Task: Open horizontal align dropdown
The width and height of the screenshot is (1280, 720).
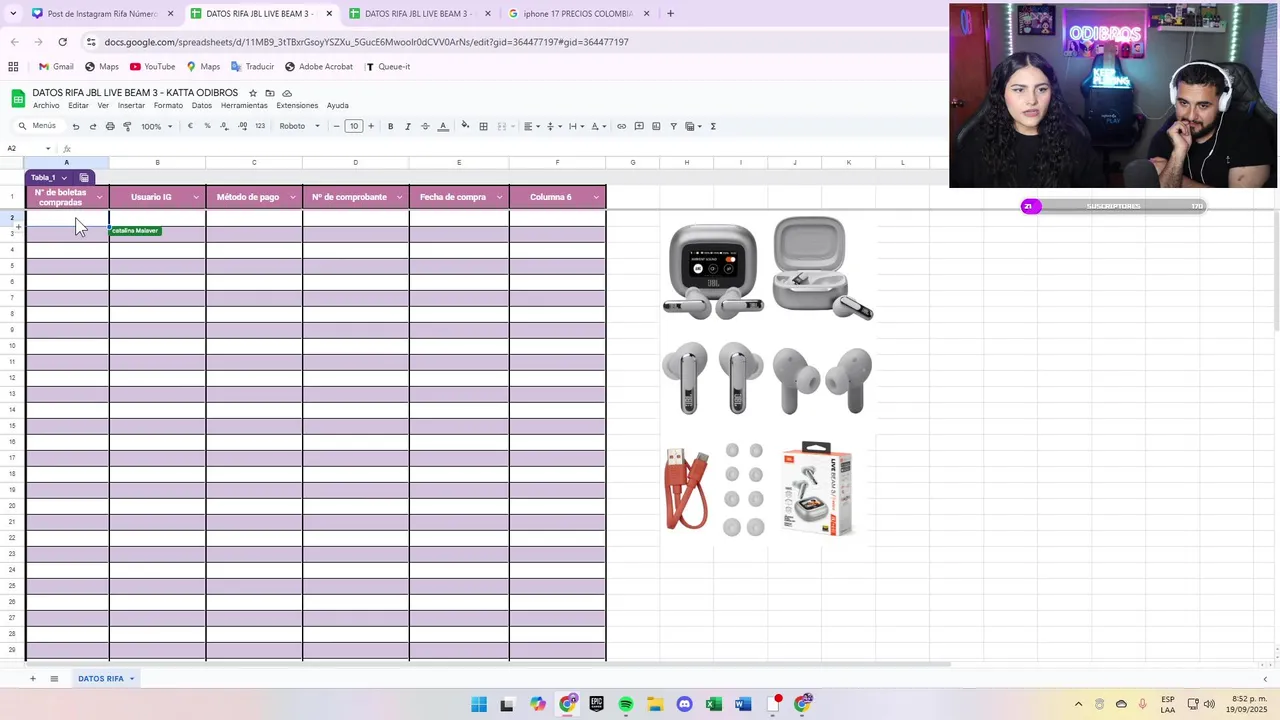Action: pyautogui.click(x=531, y=126)
